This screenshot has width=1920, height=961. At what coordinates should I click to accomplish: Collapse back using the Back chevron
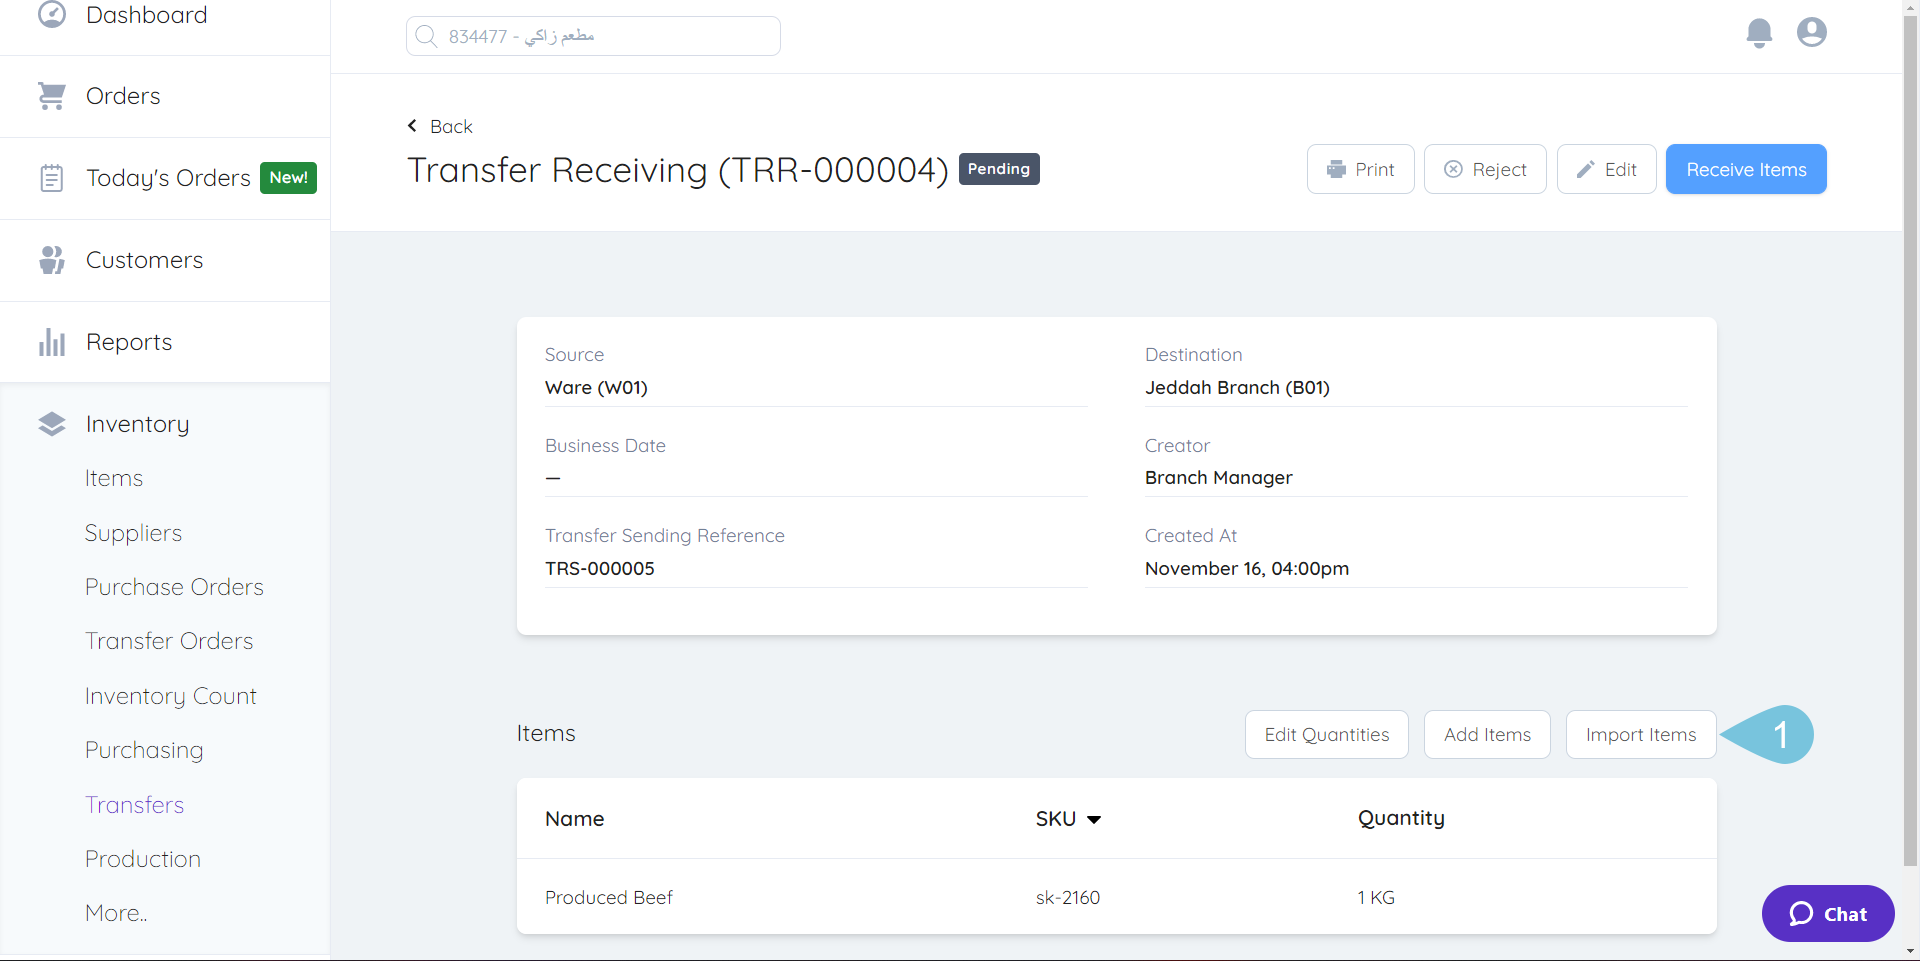(412, 125)
